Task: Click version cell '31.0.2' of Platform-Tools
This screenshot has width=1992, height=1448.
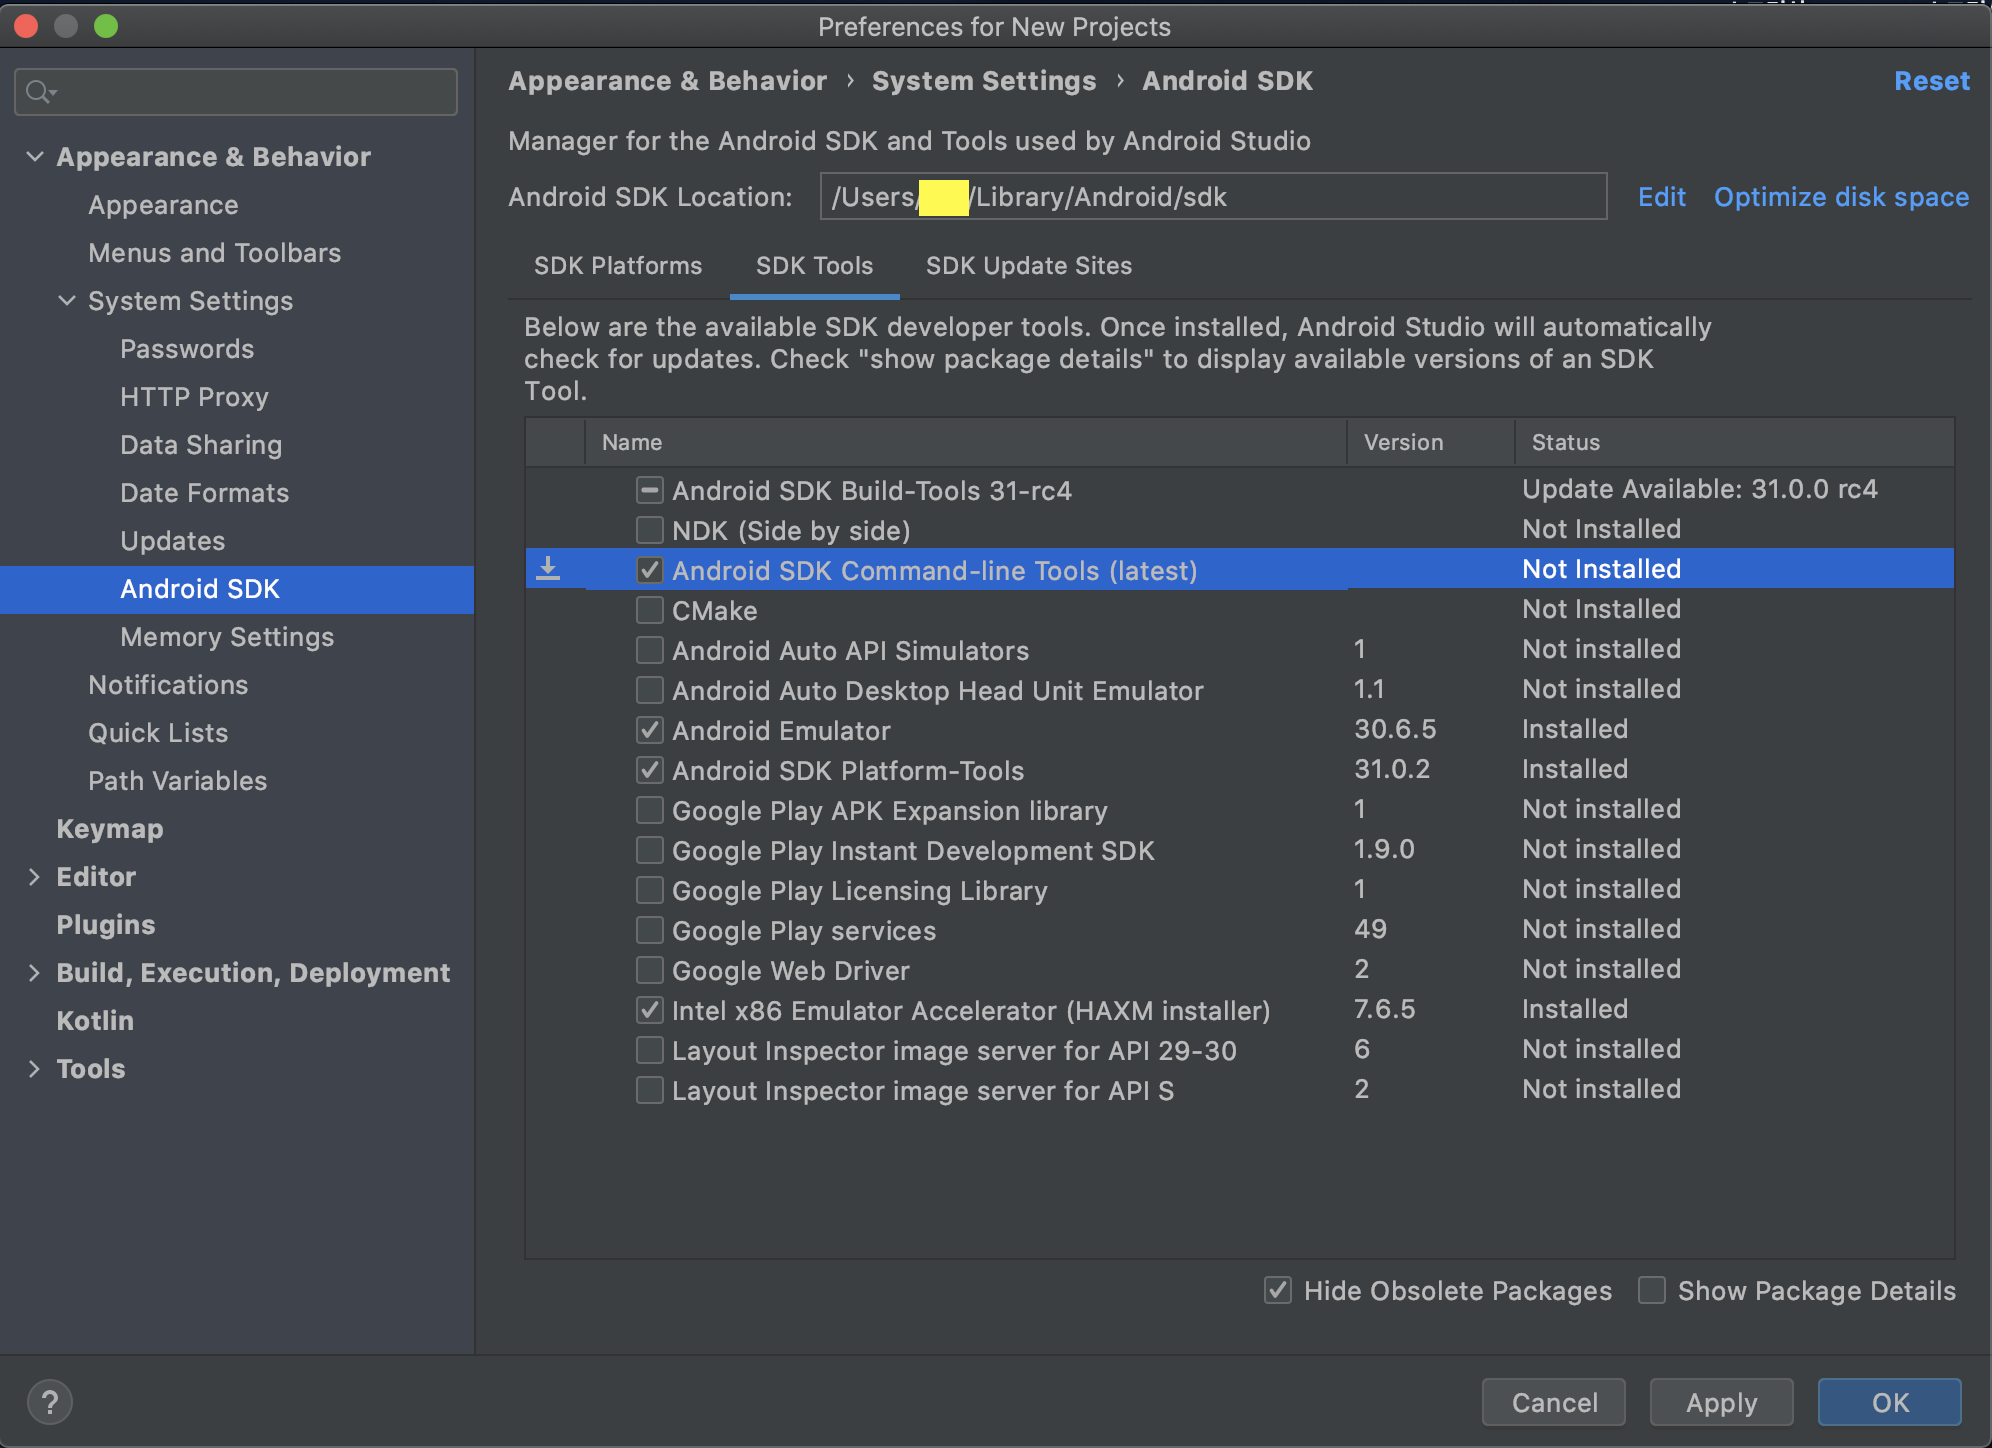Action: point(1392,769)
